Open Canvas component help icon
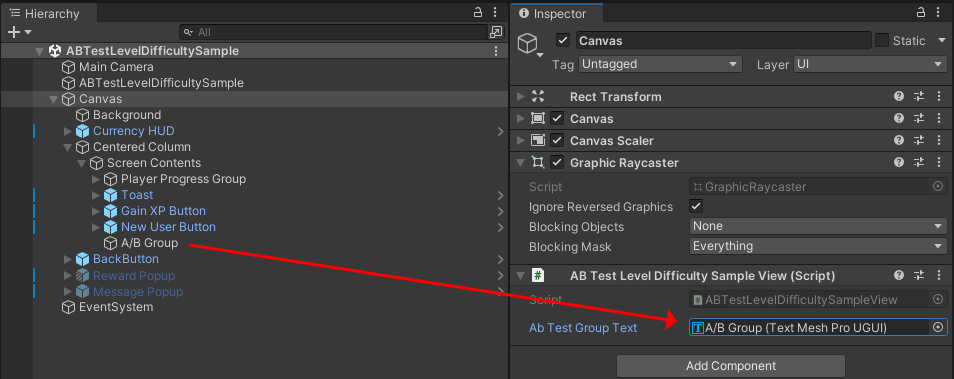This screenshot has width=954, height=379. click(x=899, y=119)
